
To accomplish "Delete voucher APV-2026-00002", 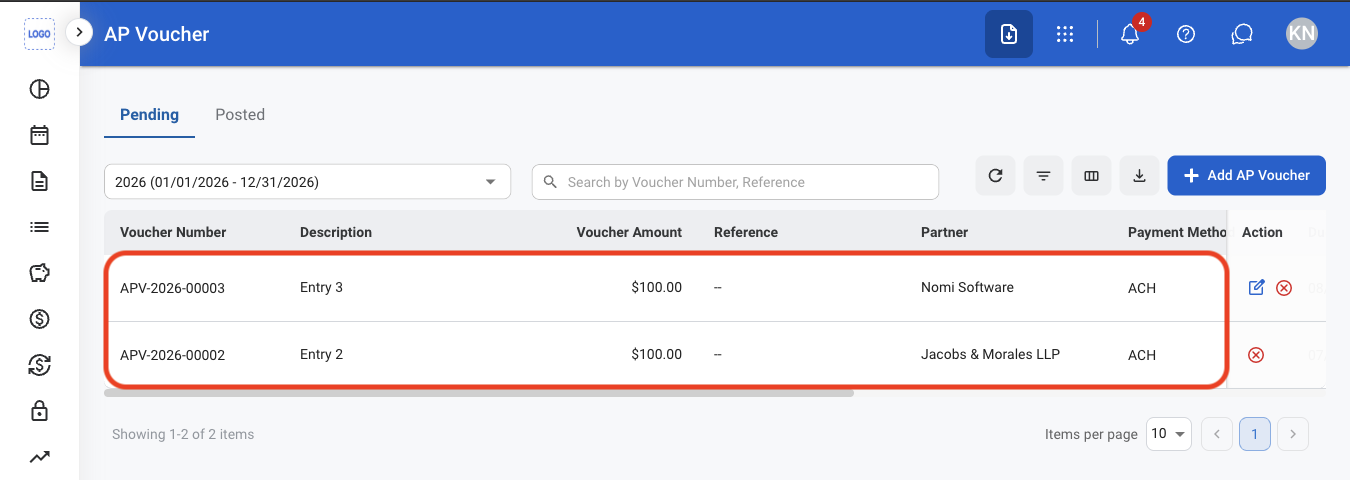I will 1256,355.
